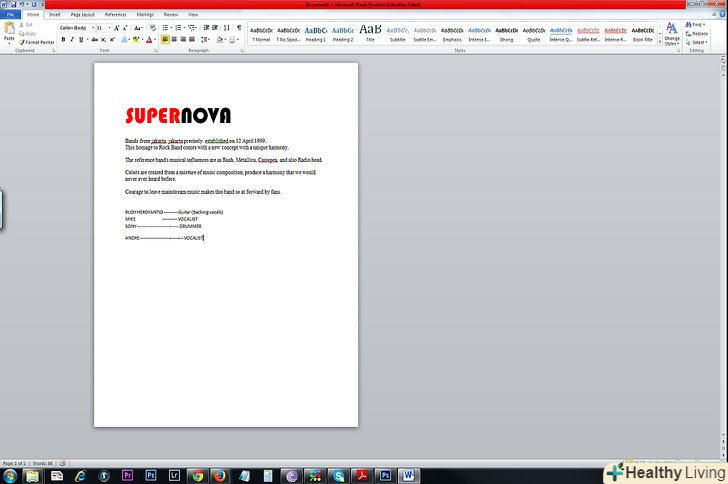The width and height of the screenshot is (728, 484).
Task: Click Decrease Indent icon
Action: click(206, 28)
